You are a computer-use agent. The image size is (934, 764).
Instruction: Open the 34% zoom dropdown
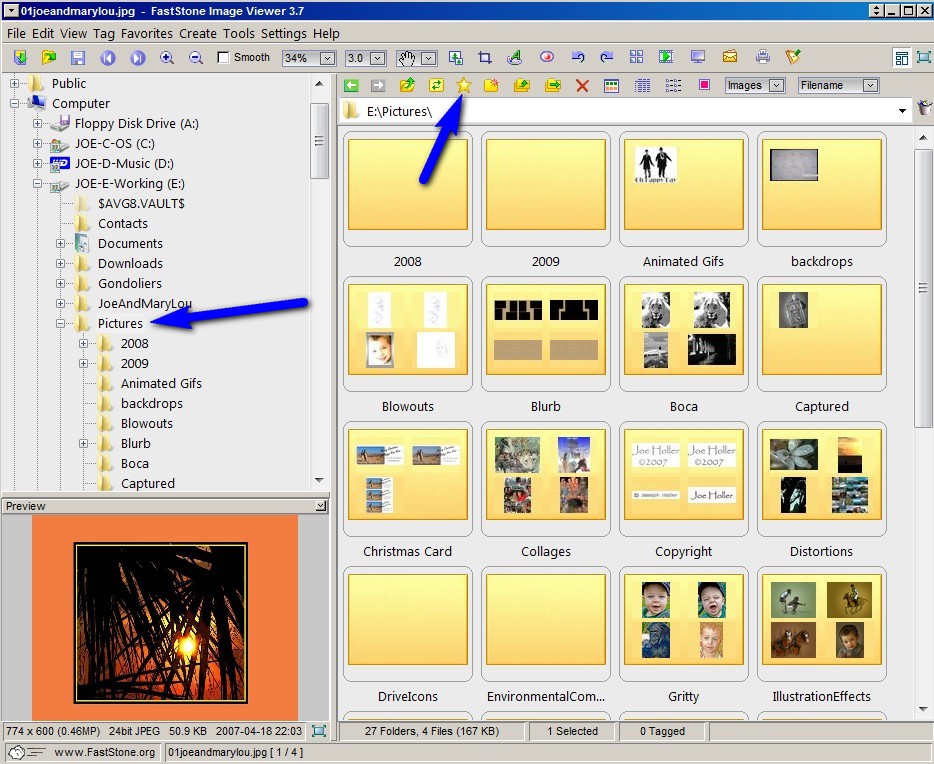pos(327,58)
